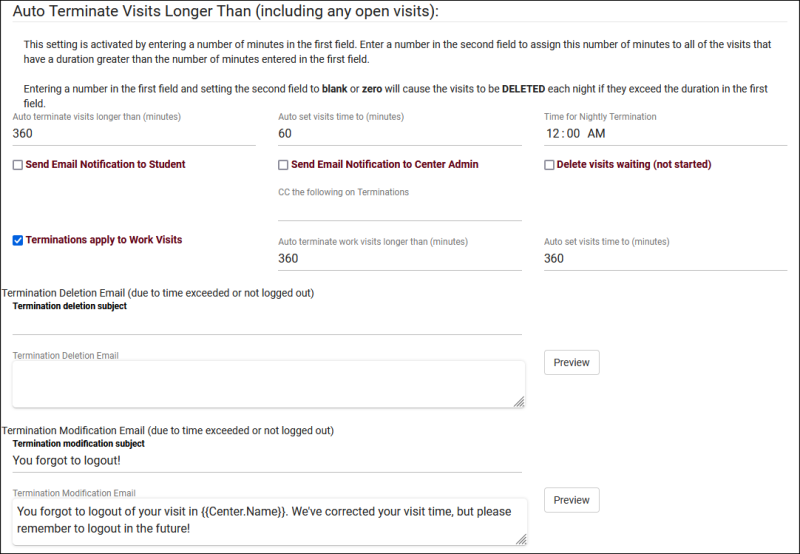Uncheck Terminations apply to Work Visits
Viewport: 800px width, 554px height.
click(18, 240)
